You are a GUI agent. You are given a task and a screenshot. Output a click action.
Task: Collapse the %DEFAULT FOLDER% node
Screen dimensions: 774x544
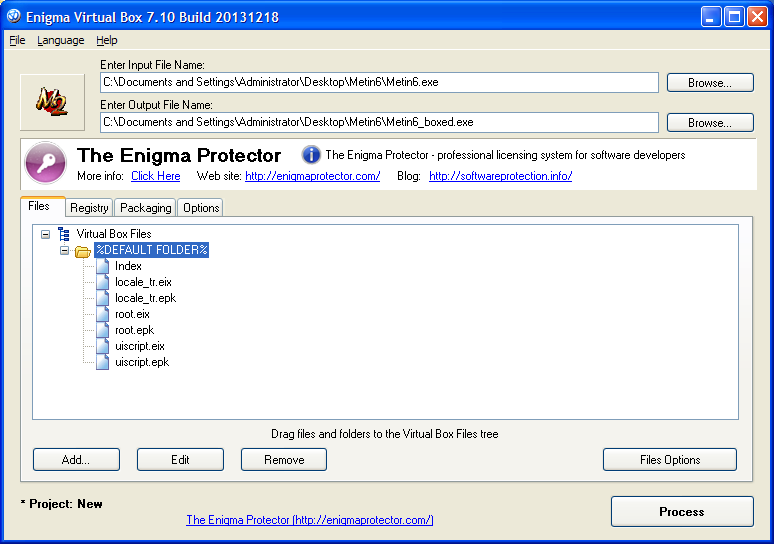[64, 250]
